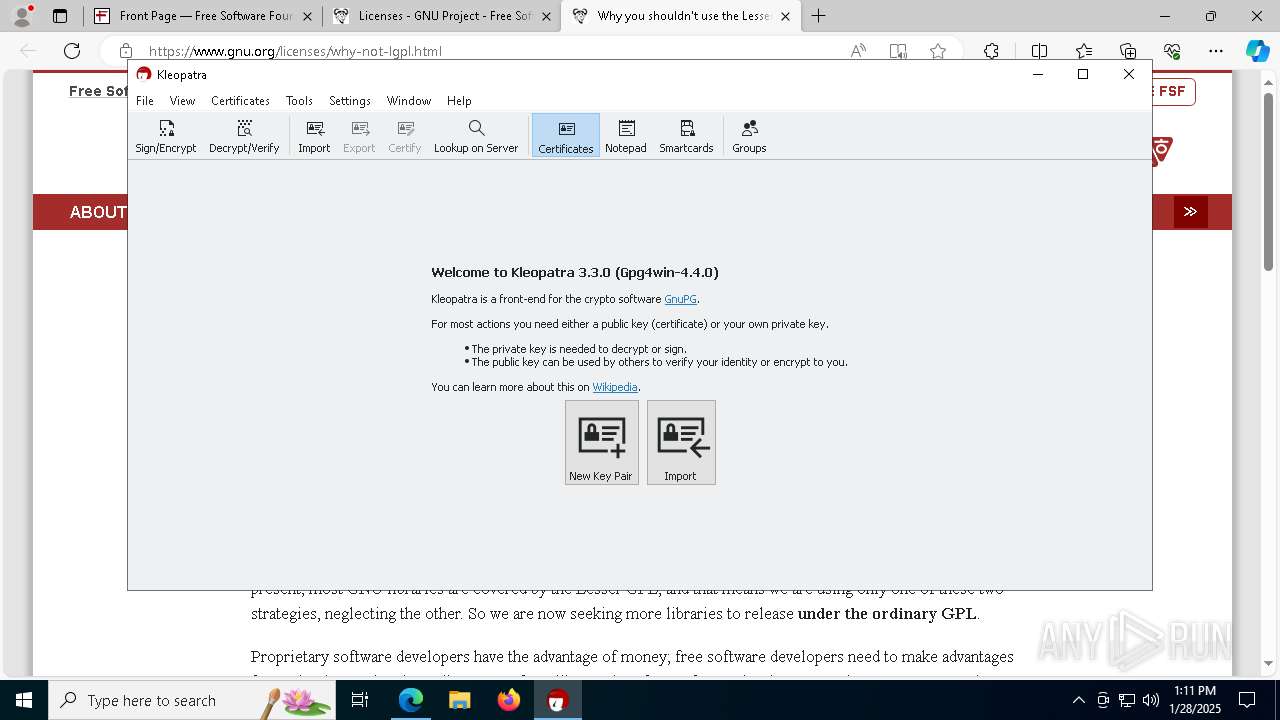Toggle split screen in Edge
Viewport: 1280px width, 720px height.
[x=1039, y=51]
